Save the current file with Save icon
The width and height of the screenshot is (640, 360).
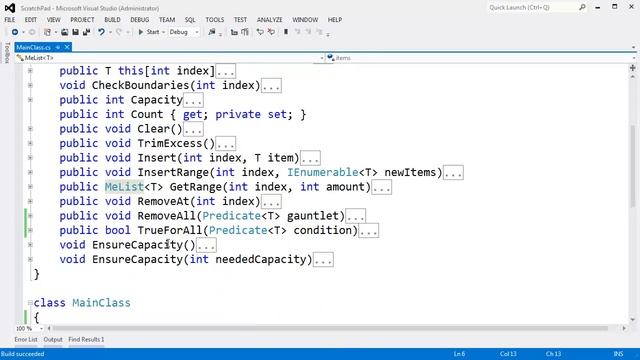(75, 32)
